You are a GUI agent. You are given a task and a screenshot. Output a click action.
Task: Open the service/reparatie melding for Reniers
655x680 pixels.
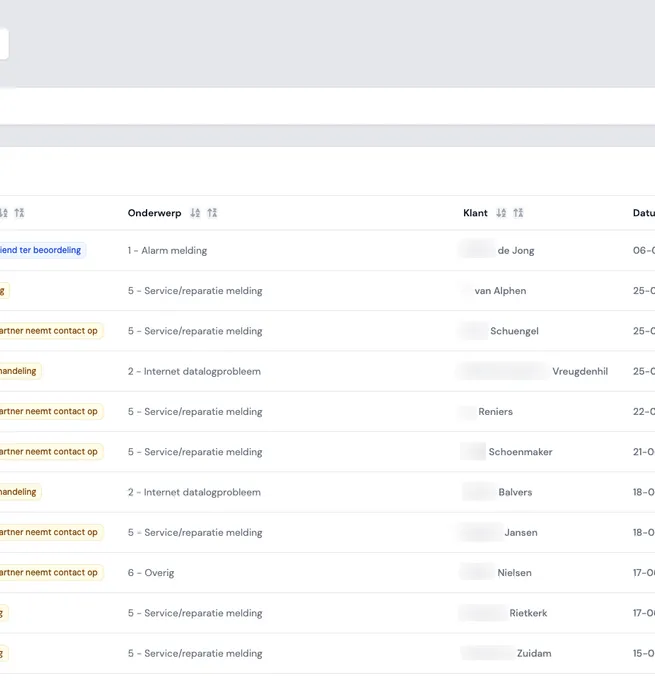pos(195,412)
